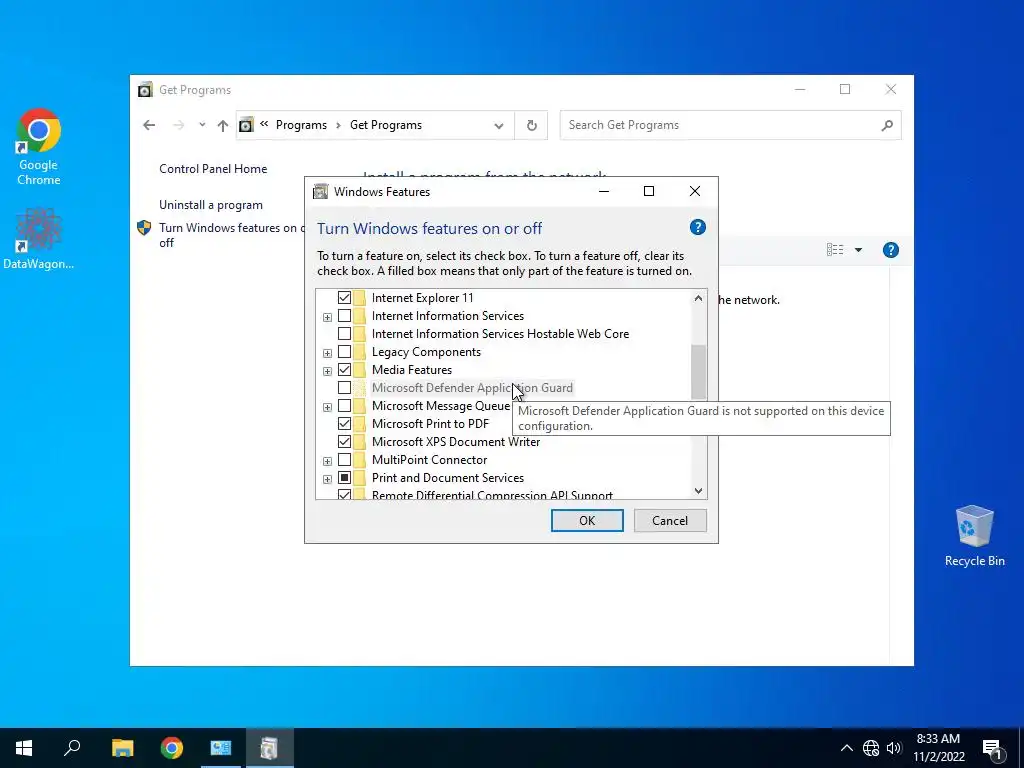This screenshot has width=1024, height=768.
Task: Open the volume tray icon
Action: pos(894,748)
